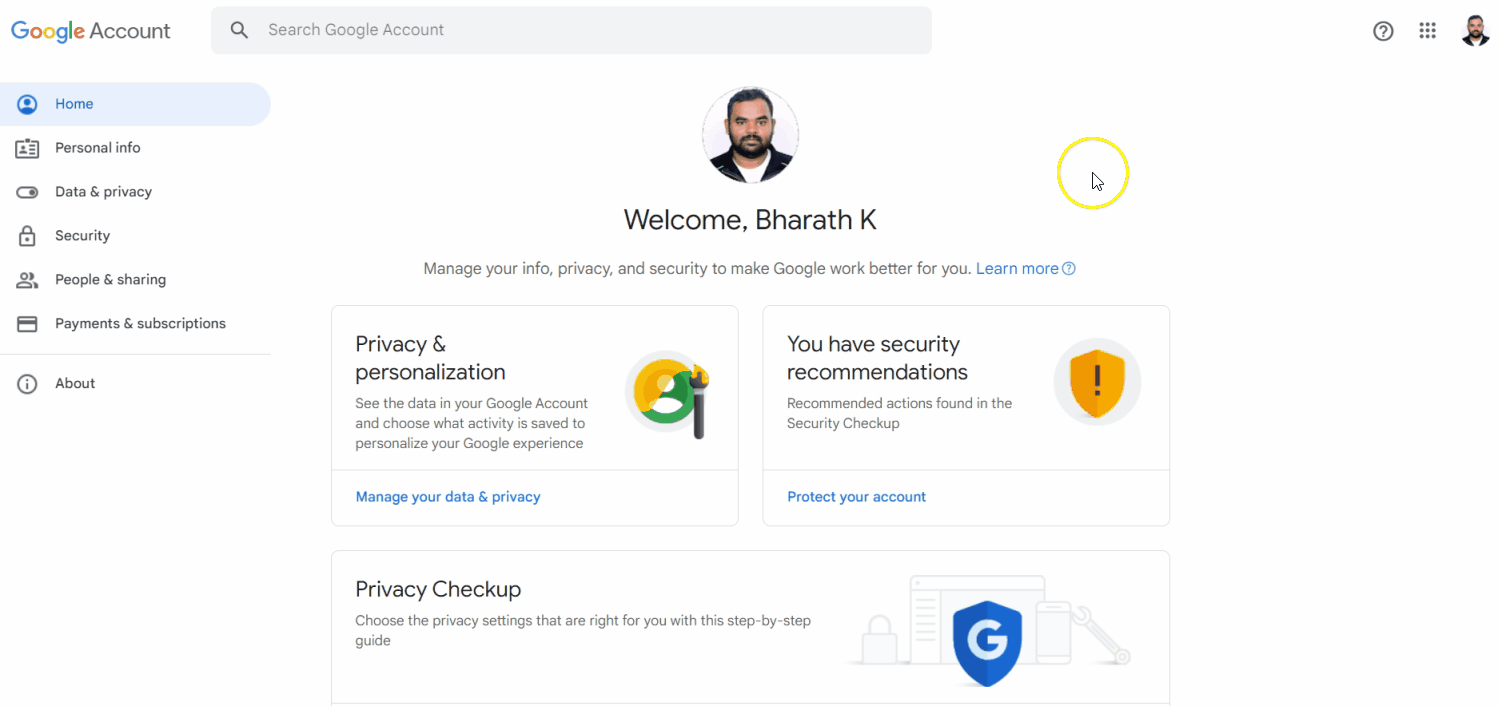Image resolution: width=1498 pixels, height=706 pixels.
Task: Click the help icon beside Learn more
Action: pos(1068,268)
